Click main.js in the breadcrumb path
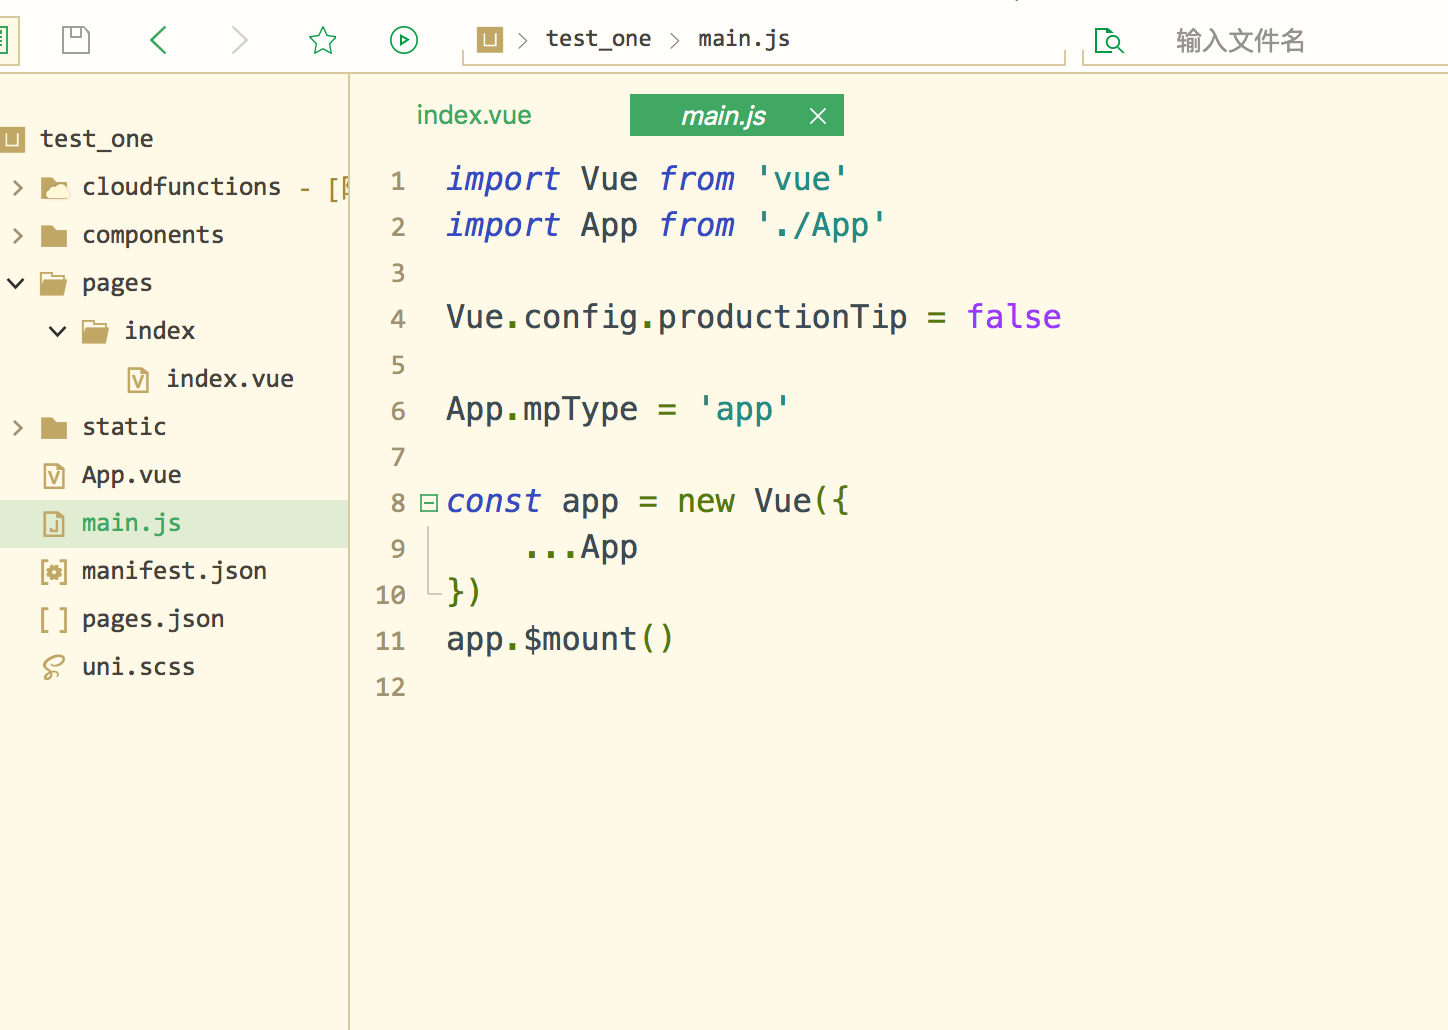The width and height of the screenshot is (1448, 1030). pos(744,39)
